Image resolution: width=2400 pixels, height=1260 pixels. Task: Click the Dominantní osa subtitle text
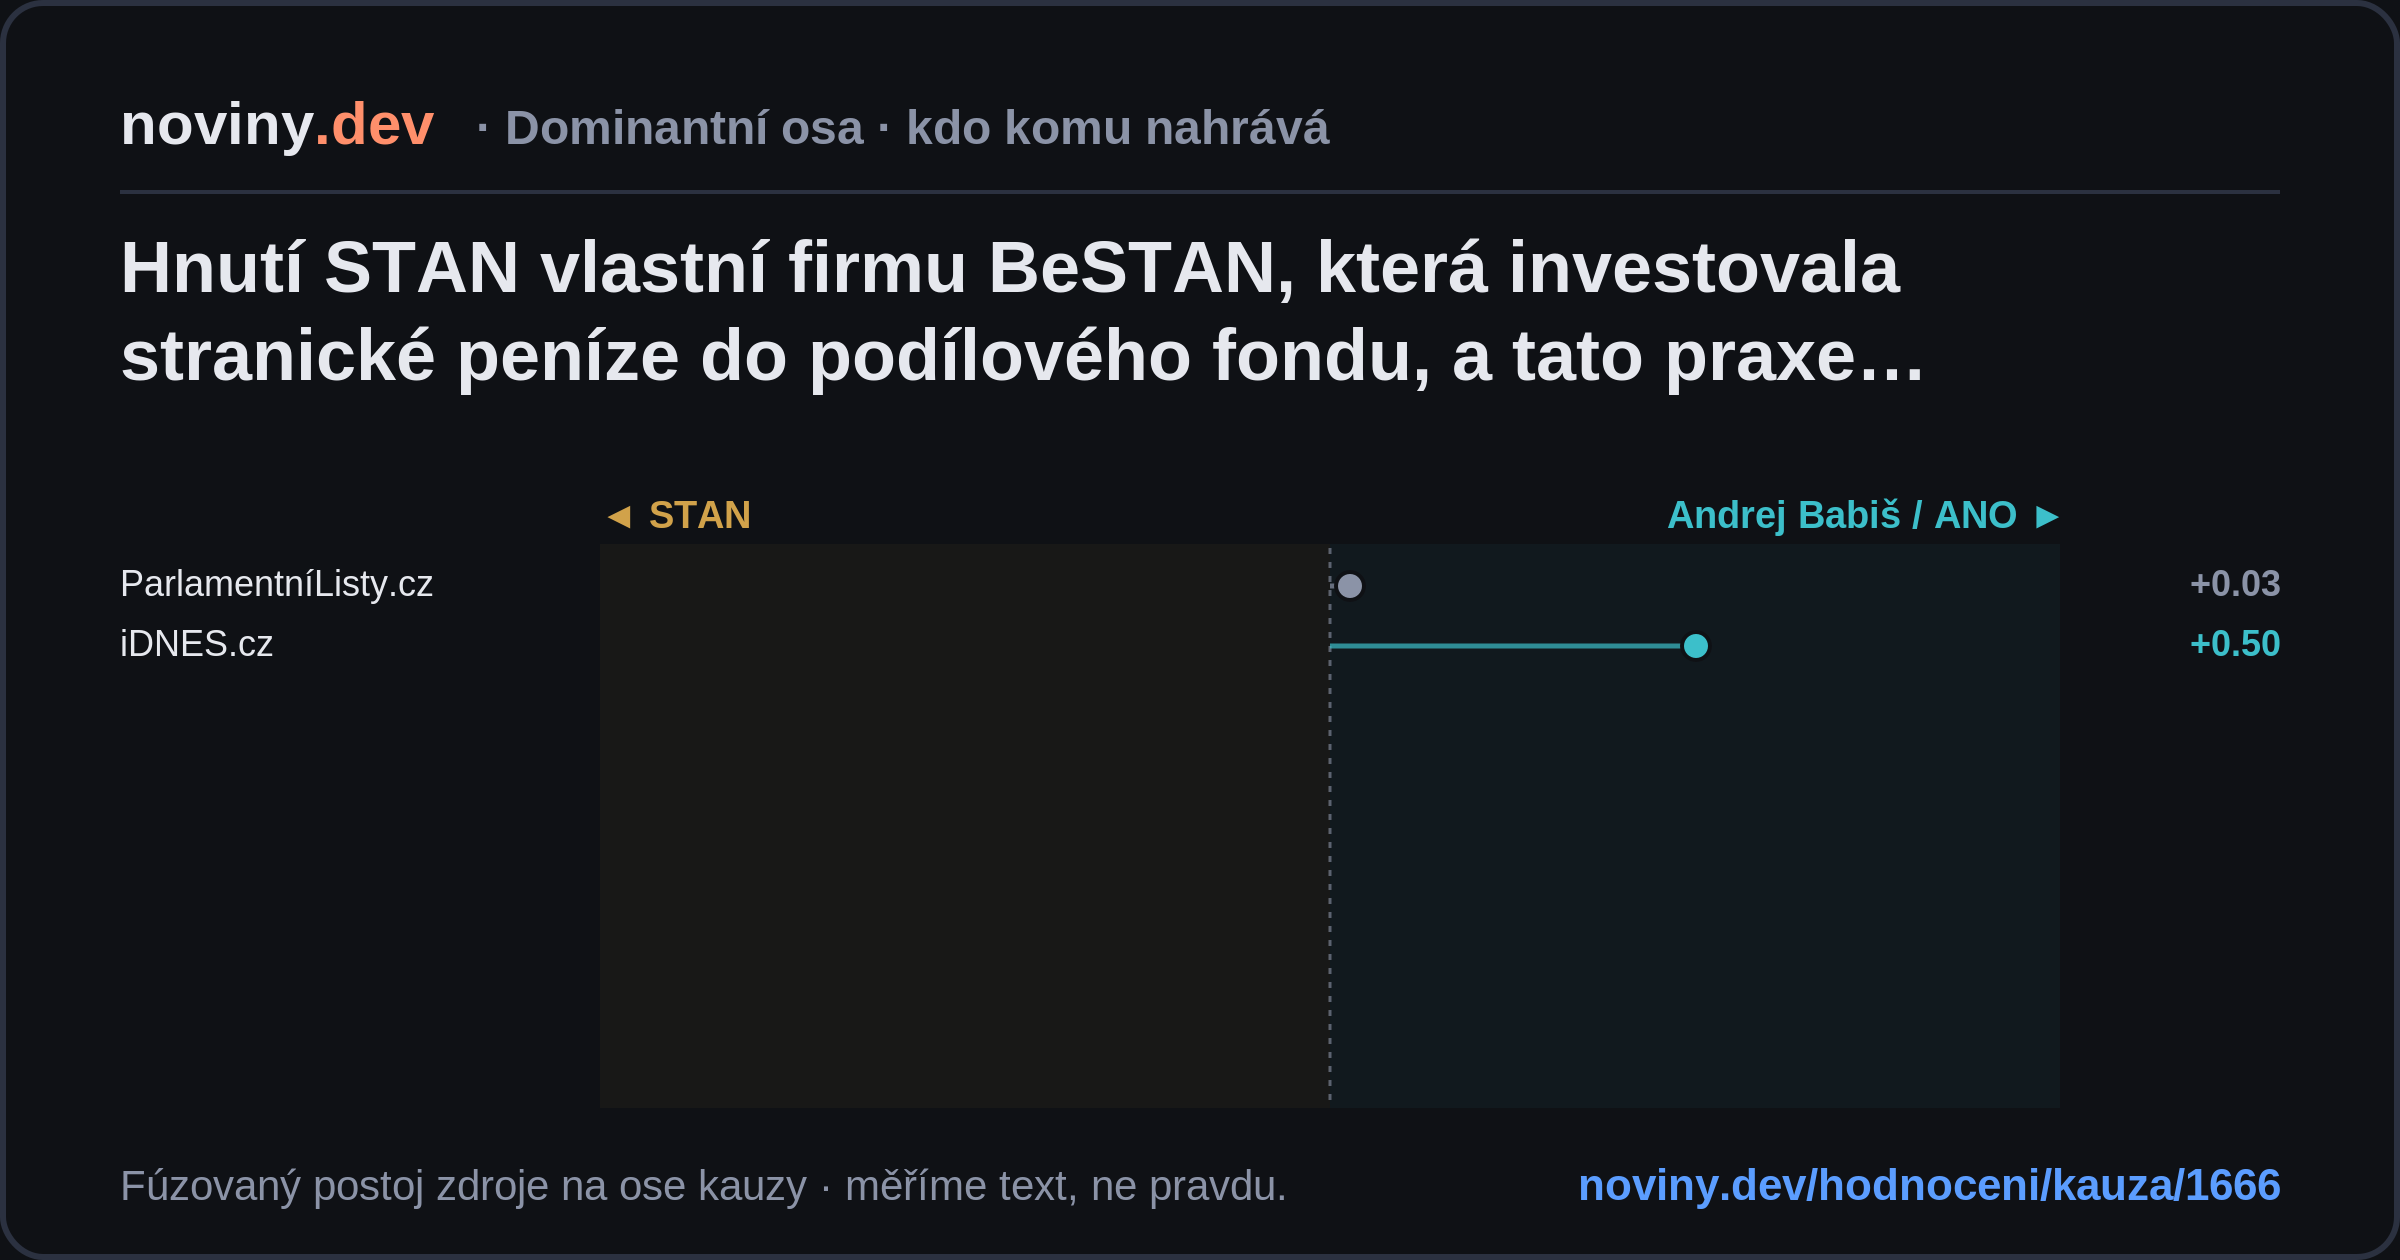684,128
